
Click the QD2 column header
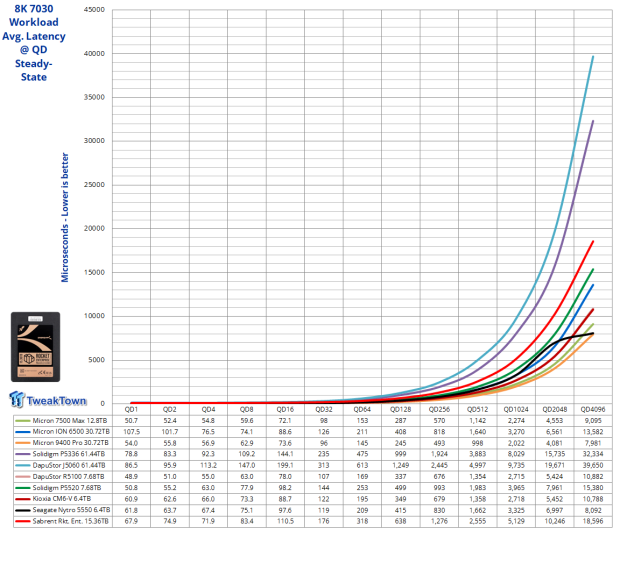[x=170, y=409]
